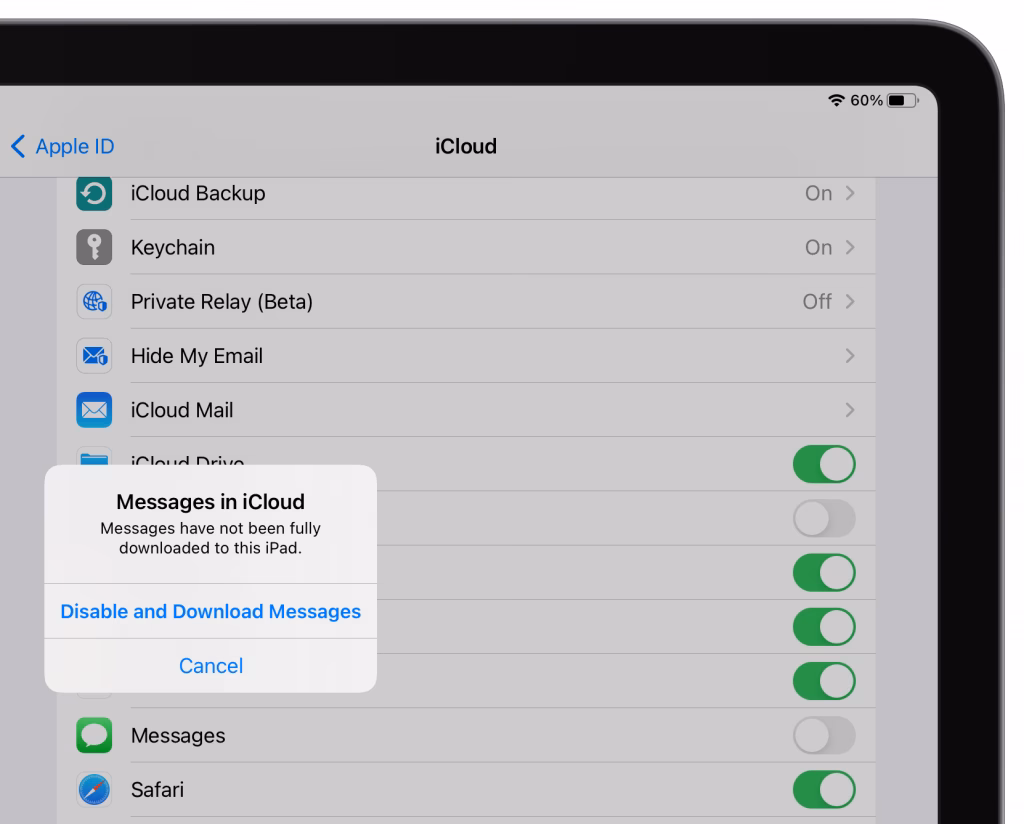Navigate back to Apple ID
Image resolution: width=1024 pixels, height=824 pixels.
(62, 146)
